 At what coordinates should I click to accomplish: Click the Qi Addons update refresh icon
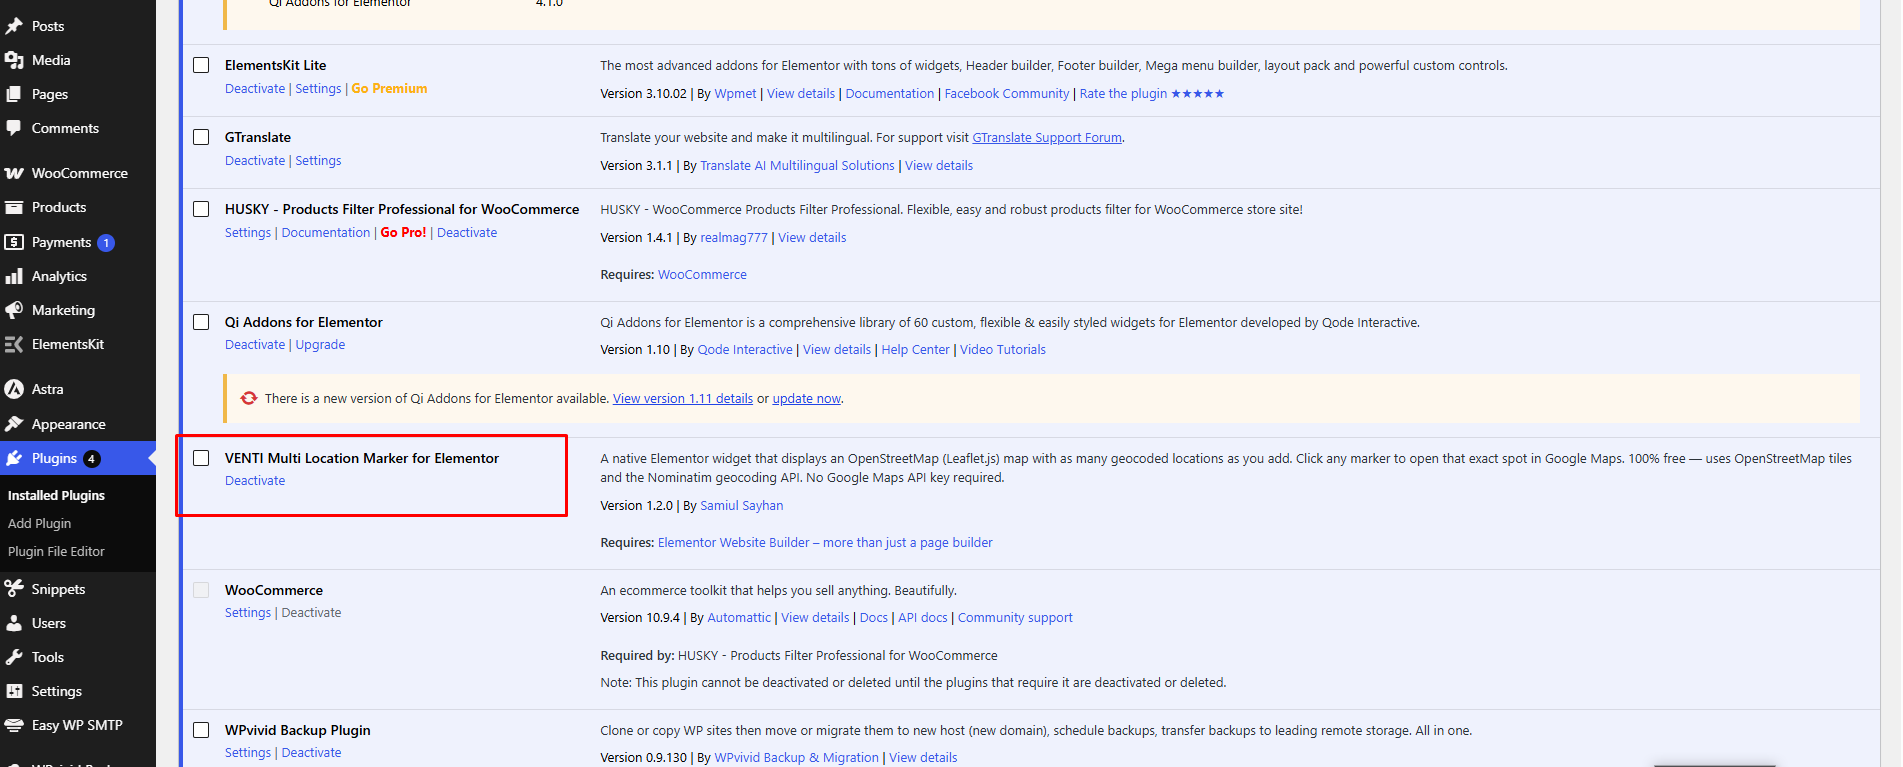coord(249,398)
